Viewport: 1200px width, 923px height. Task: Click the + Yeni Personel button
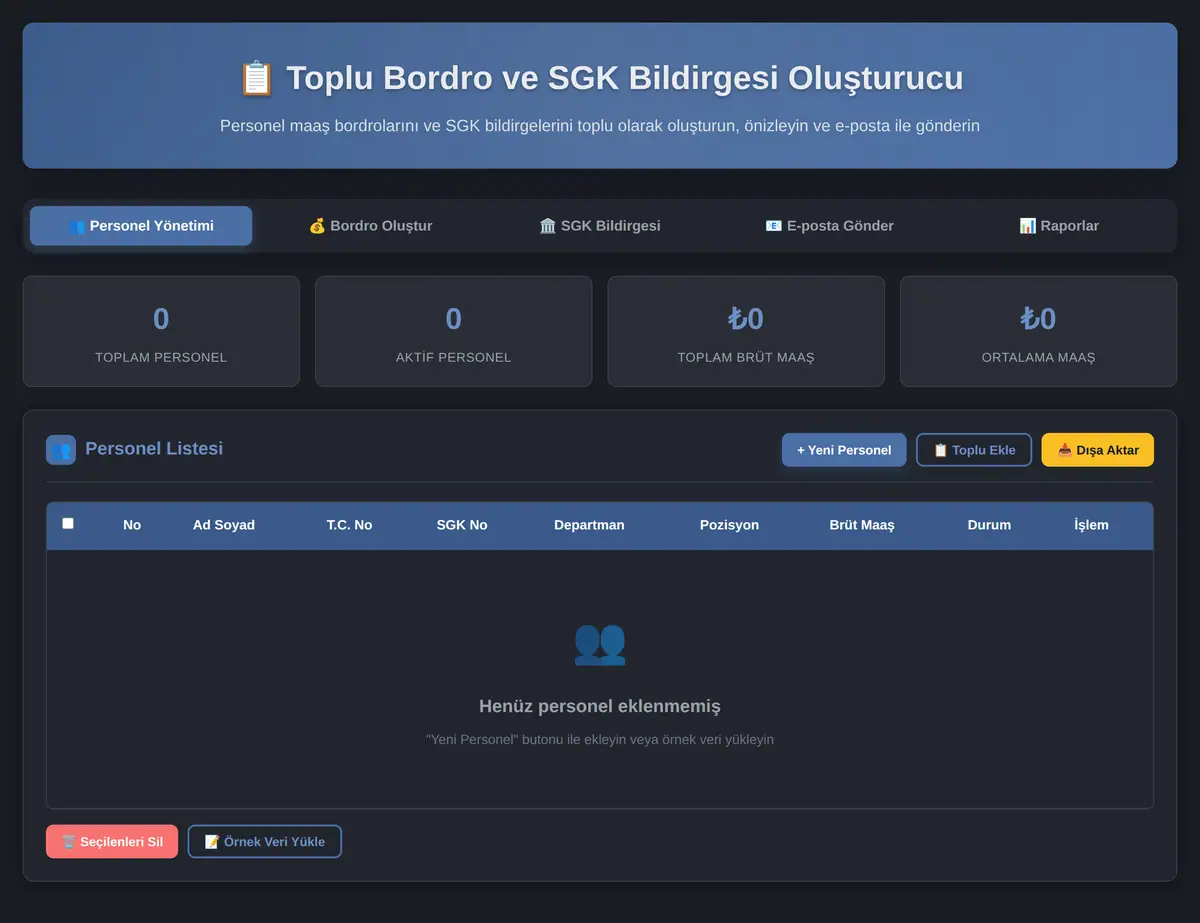[x=844, y=450]
